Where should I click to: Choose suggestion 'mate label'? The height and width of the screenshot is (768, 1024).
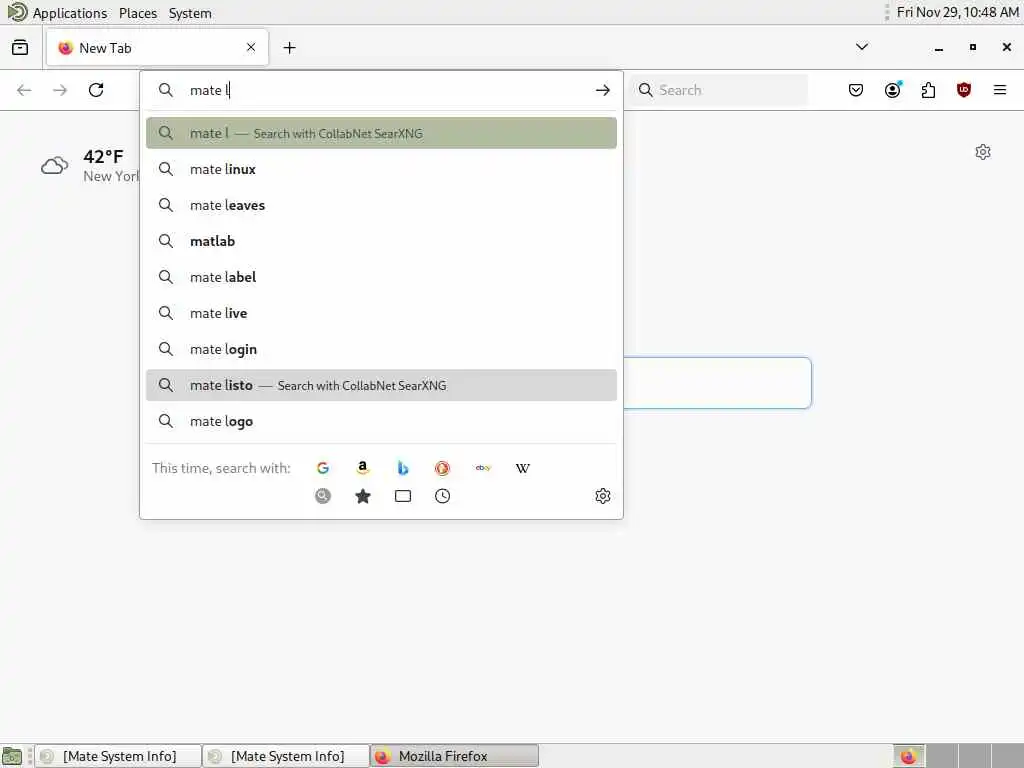click(381, 277)
